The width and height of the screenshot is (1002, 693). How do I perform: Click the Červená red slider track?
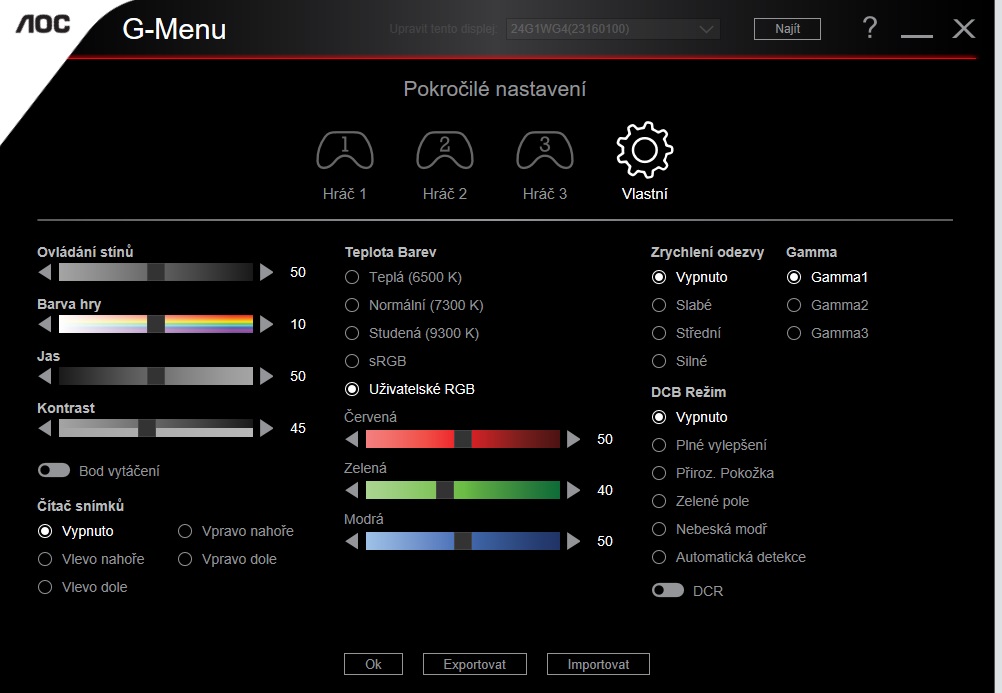click(x=463, y=439)
